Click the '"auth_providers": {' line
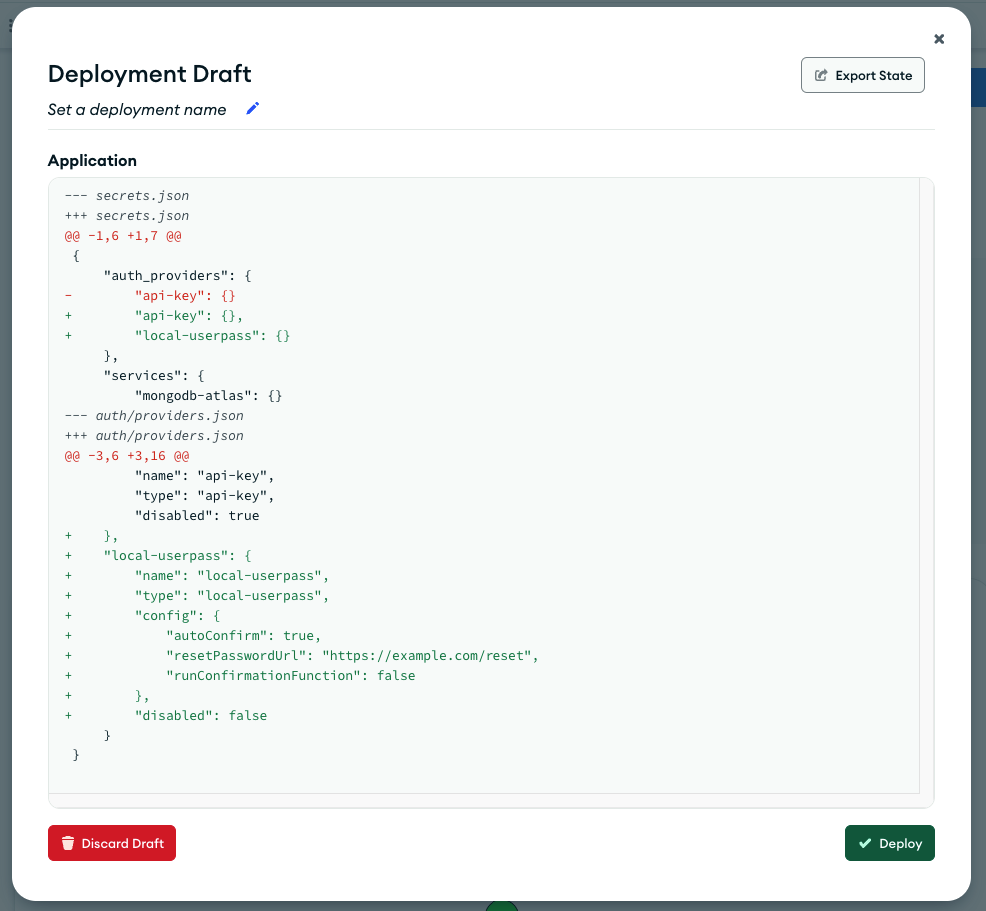 click(x=178, y=275)
